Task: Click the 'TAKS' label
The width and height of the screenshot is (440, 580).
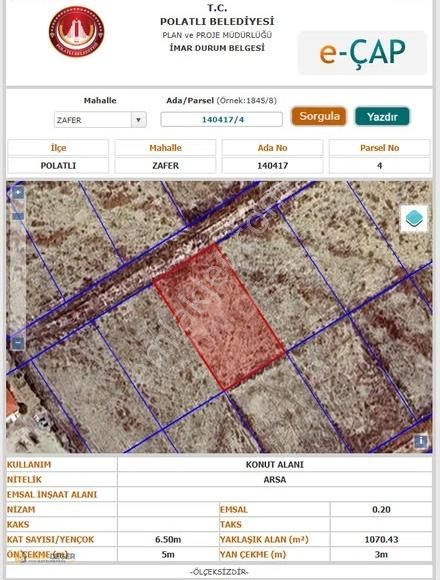Action: (231, 525)
